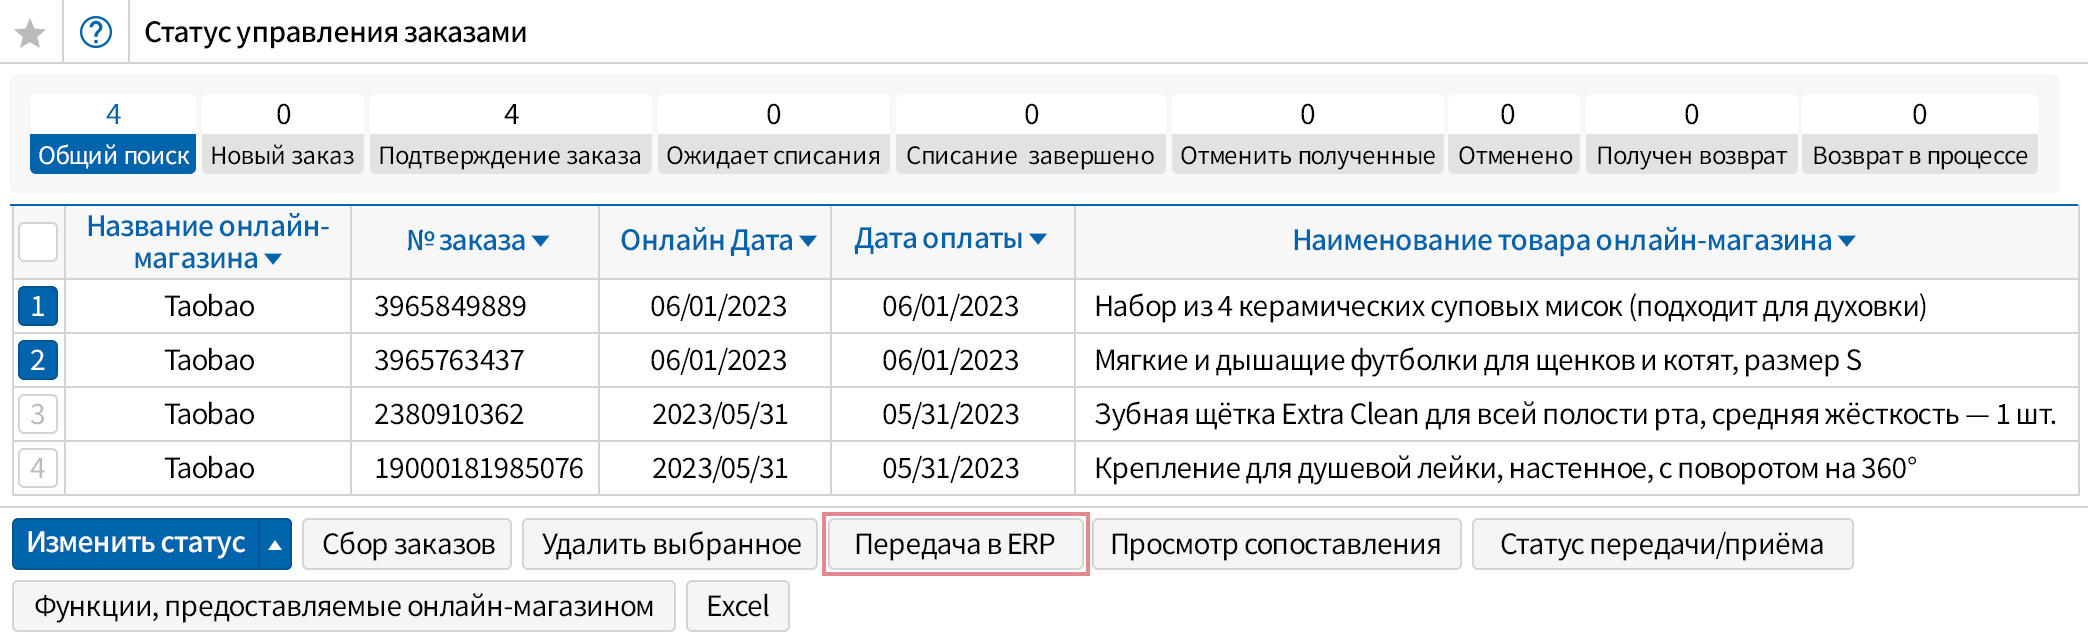Image resolution: width=2088 pixels, height=642 pixels.
Task: Sort by № заказа column arrow
Action: 541,241
